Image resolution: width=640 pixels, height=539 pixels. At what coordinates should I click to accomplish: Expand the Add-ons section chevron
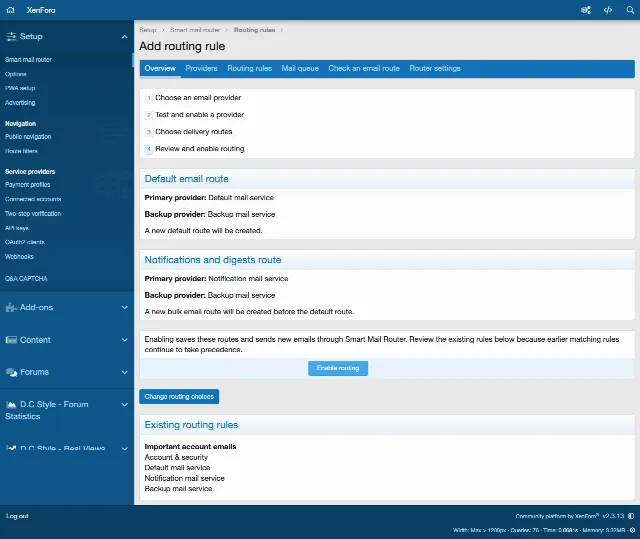click(124, 307)
